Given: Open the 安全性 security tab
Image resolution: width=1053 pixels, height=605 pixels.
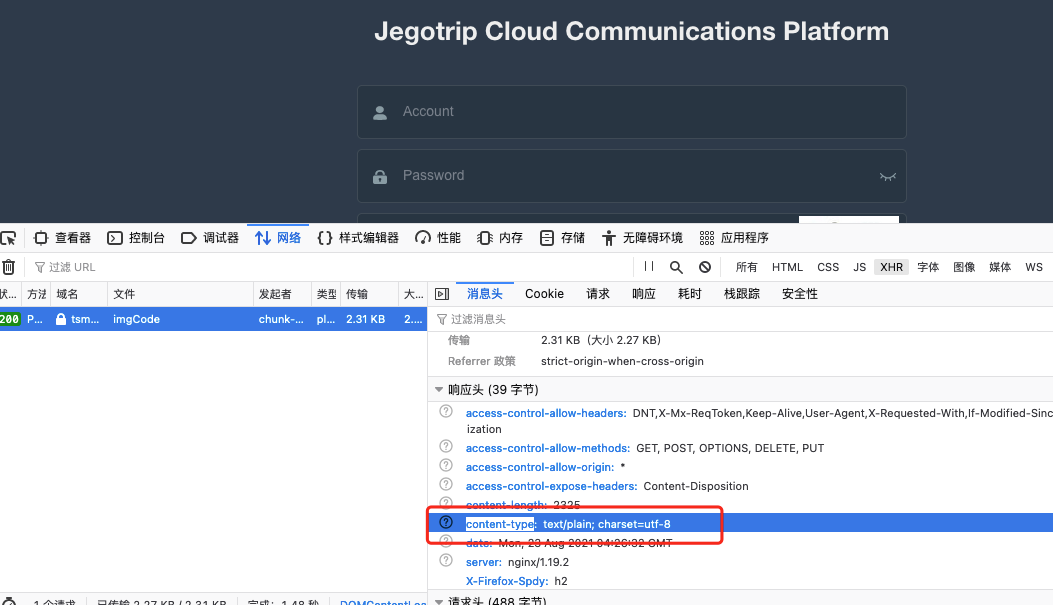Looking at the screenshot, I should pos(800,294).
